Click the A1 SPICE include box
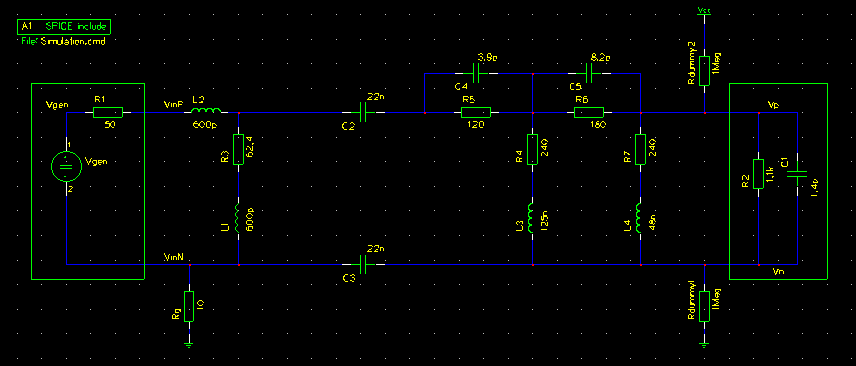 point(64,26)
